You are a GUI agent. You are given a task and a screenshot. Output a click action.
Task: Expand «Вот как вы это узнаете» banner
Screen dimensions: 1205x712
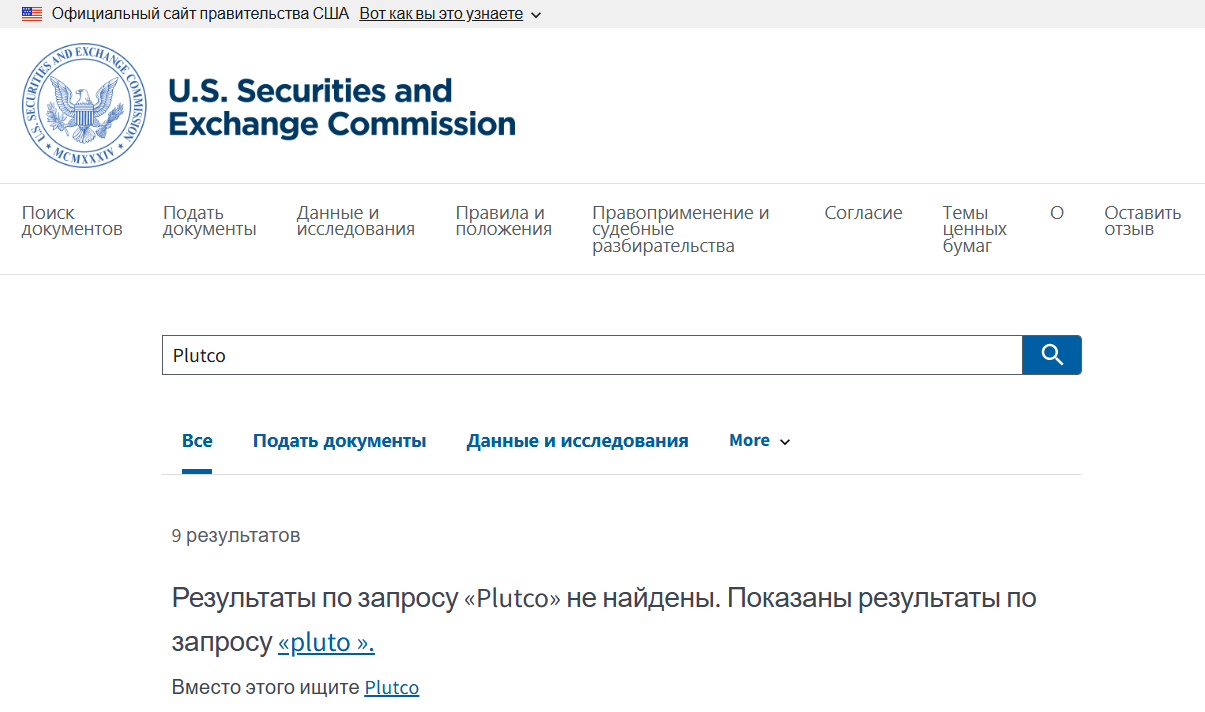tap(441, 13)
